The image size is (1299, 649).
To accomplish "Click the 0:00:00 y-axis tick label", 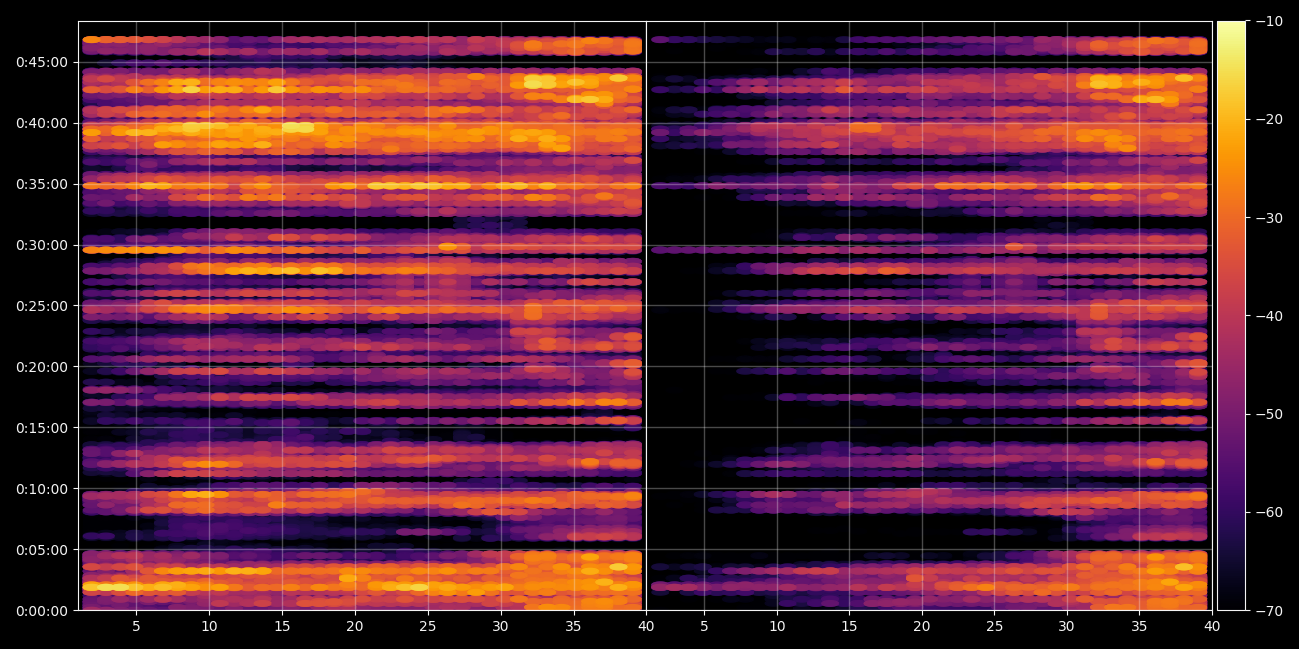I will click(42, 611).
